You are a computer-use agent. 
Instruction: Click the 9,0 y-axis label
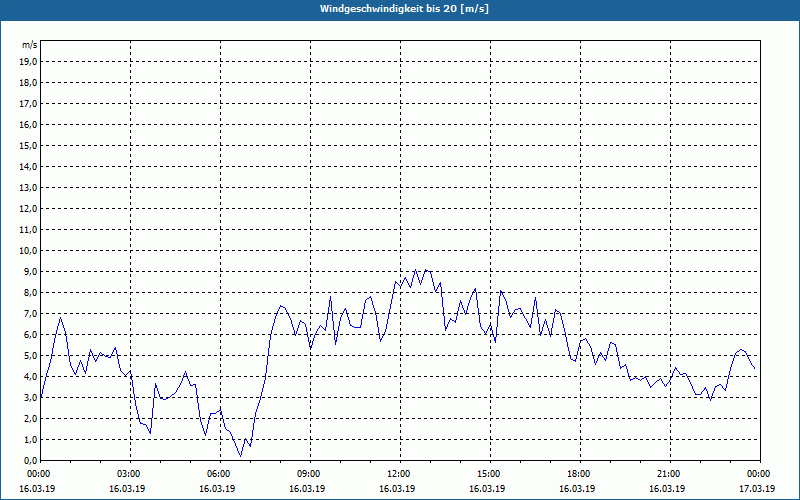31,271
